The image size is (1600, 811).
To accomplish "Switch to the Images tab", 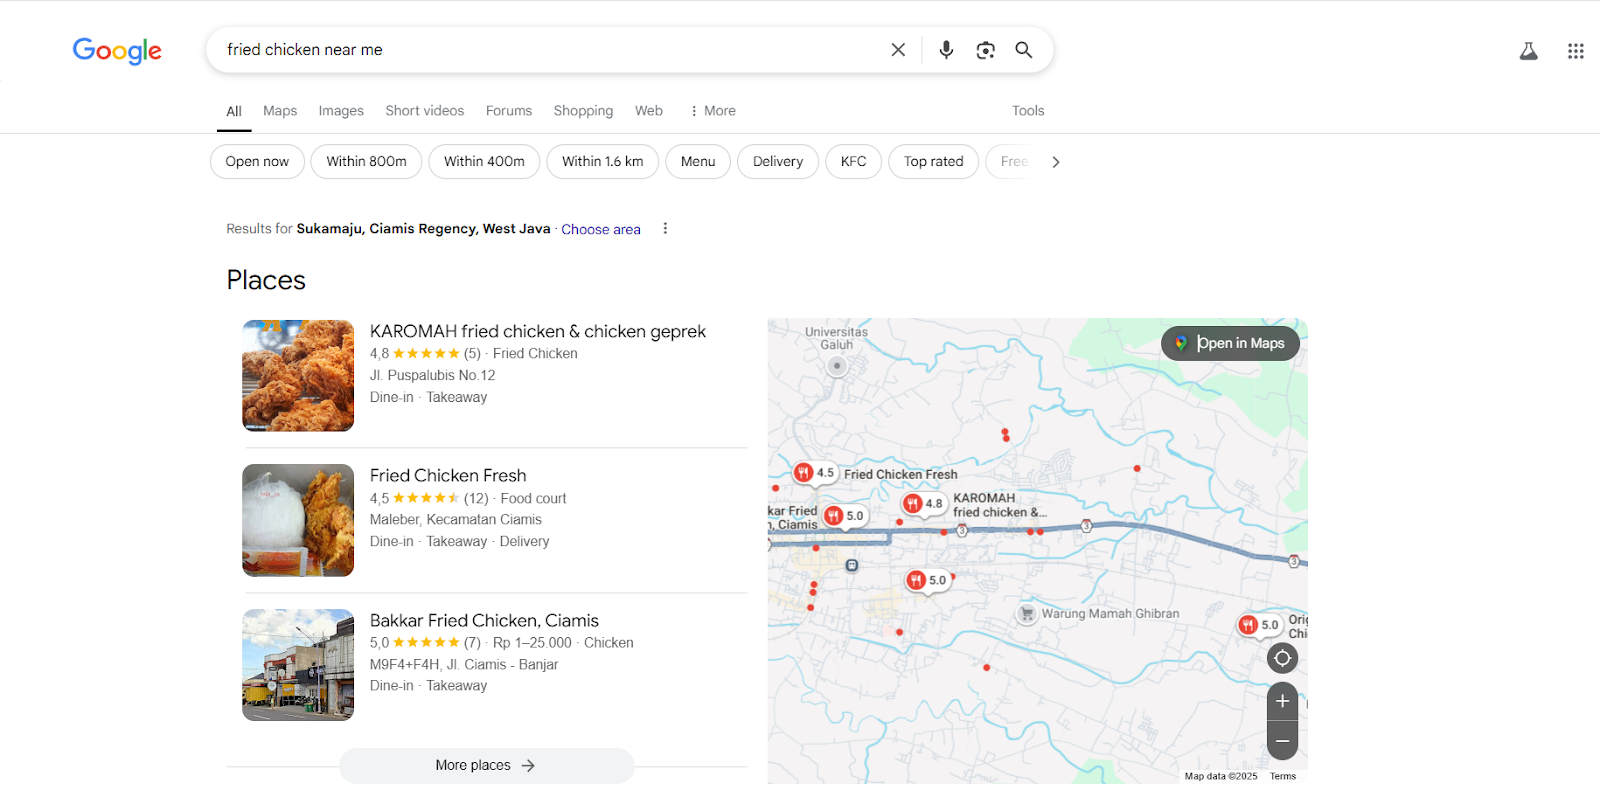I will pyautogui.click(x=341, y=111).
